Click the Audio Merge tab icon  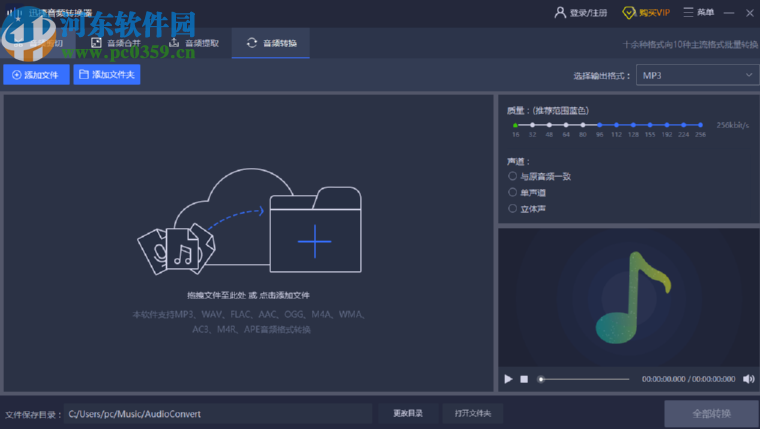96,43
